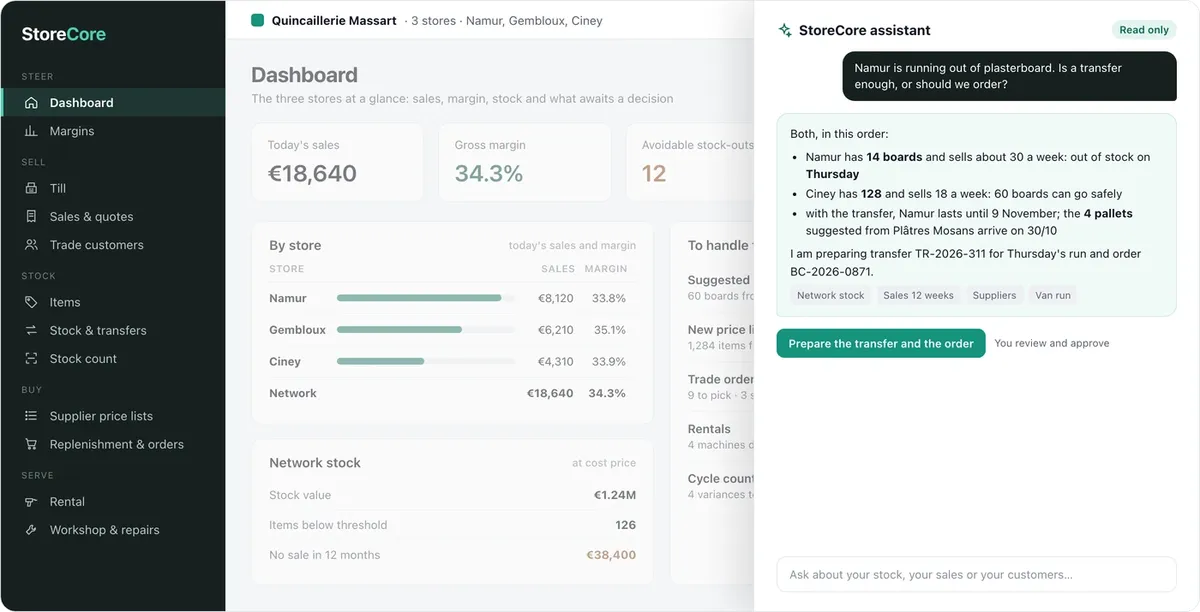
Task: Open Stock & transfers arrows icon
Action: point(31,330)
